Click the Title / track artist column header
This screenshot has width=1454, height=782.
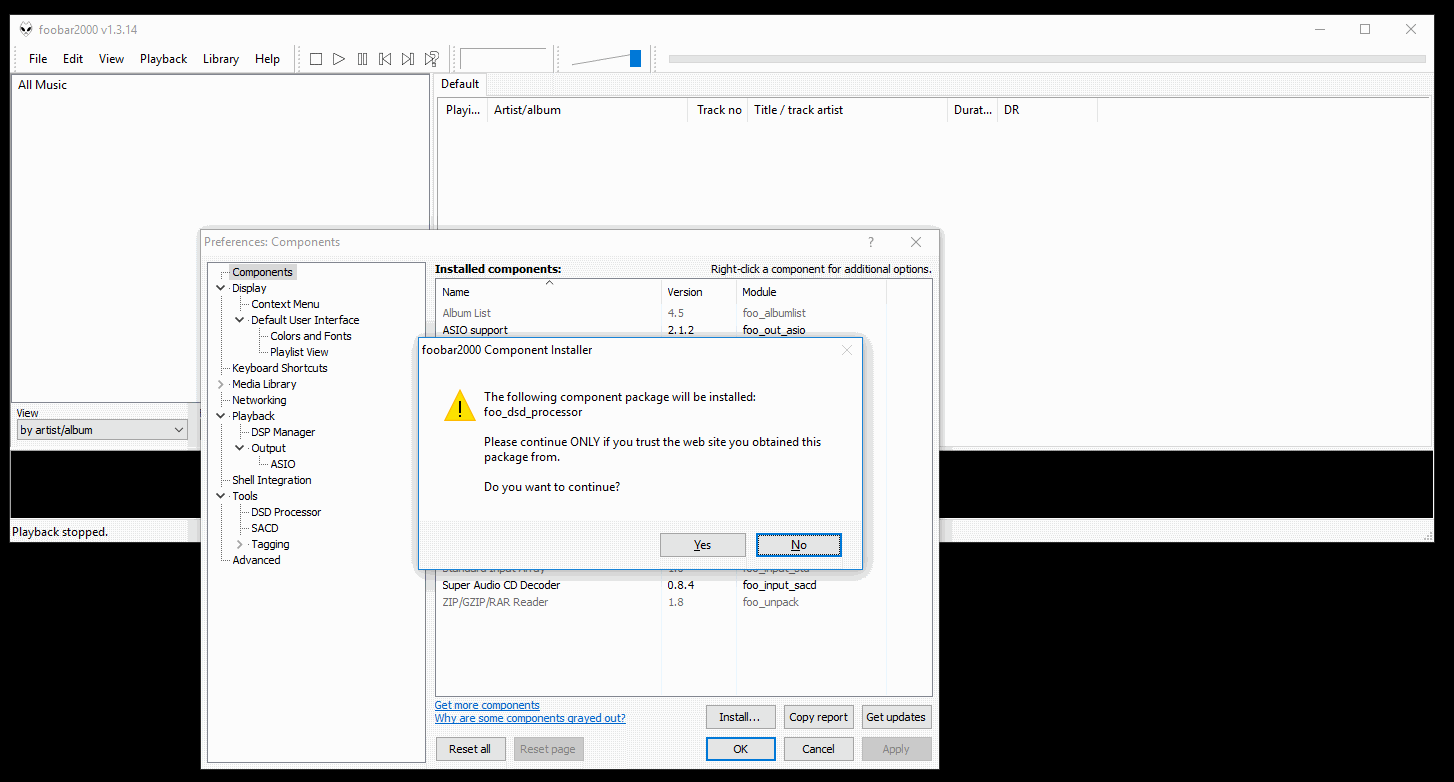(847, 110)
